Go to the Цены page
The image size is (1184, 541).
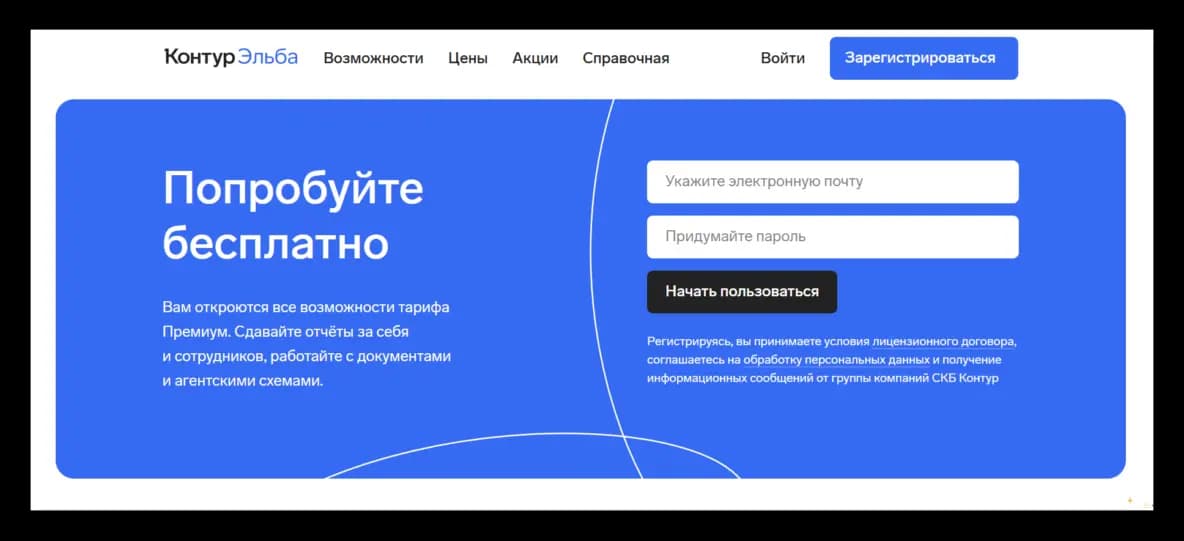[467, 58]
